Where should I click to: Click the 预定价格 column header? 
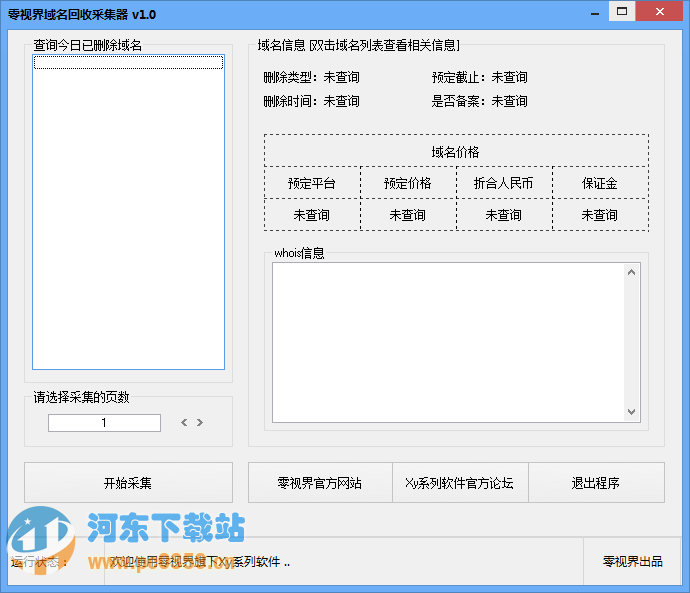[408, 183]
